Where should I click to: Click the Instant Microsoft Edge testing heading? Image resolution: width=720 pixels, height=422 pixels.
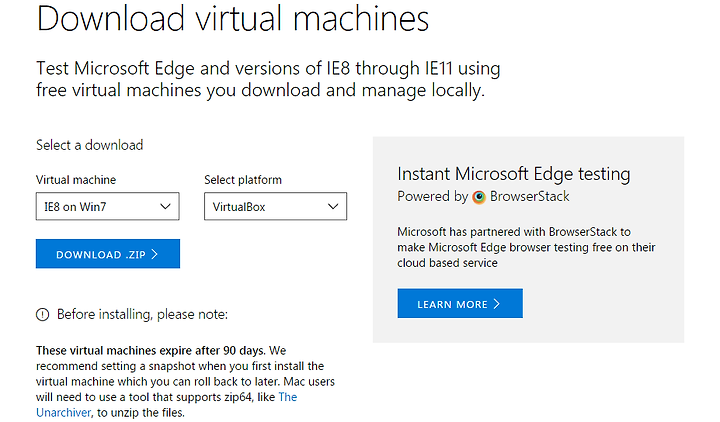[x=513, y=174]
